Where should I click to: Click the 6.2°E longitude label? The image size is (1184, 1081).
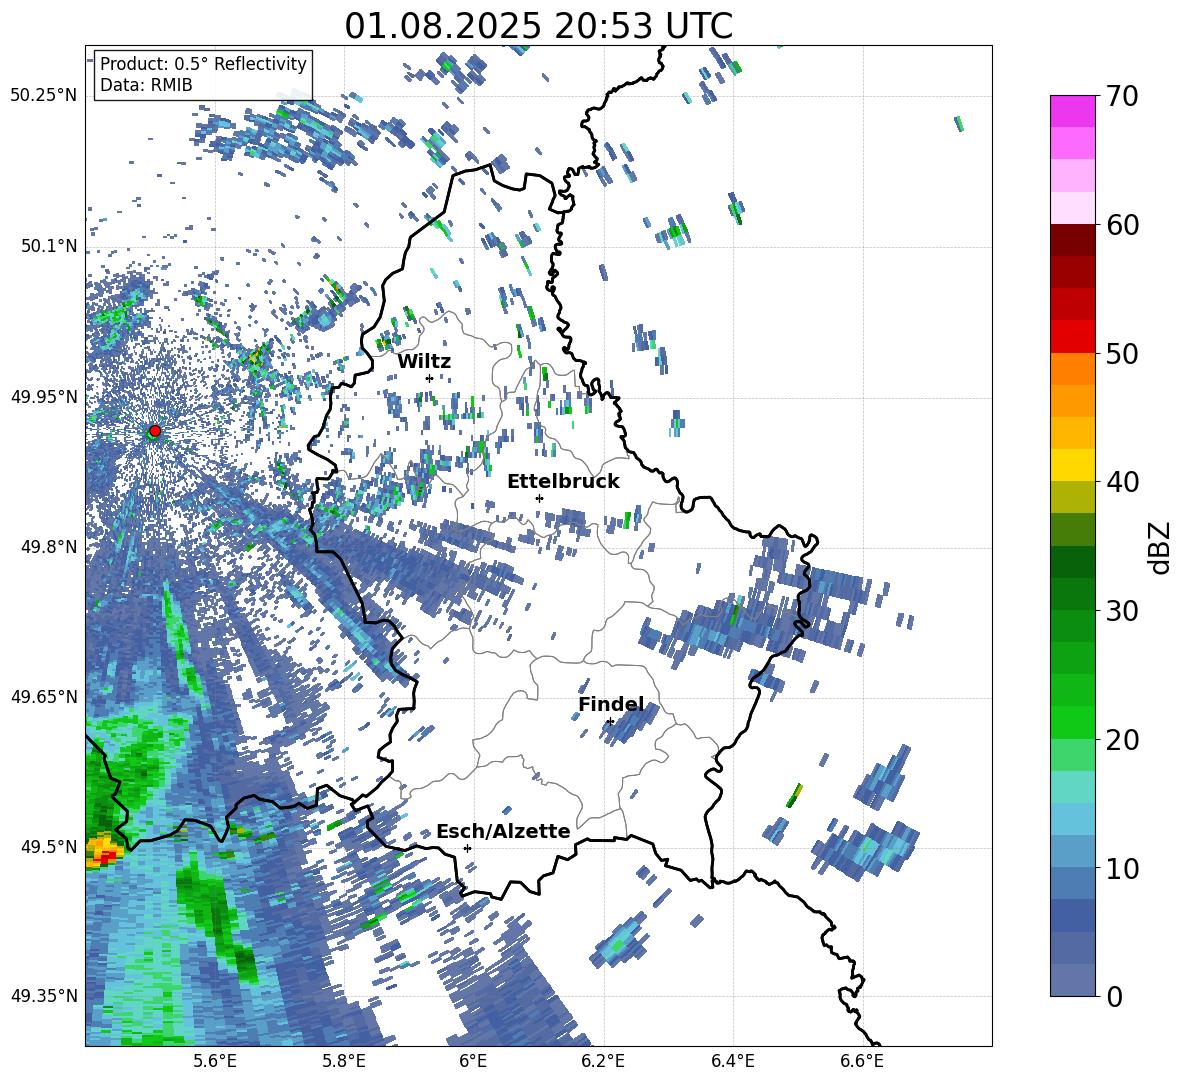(603, 1061)
